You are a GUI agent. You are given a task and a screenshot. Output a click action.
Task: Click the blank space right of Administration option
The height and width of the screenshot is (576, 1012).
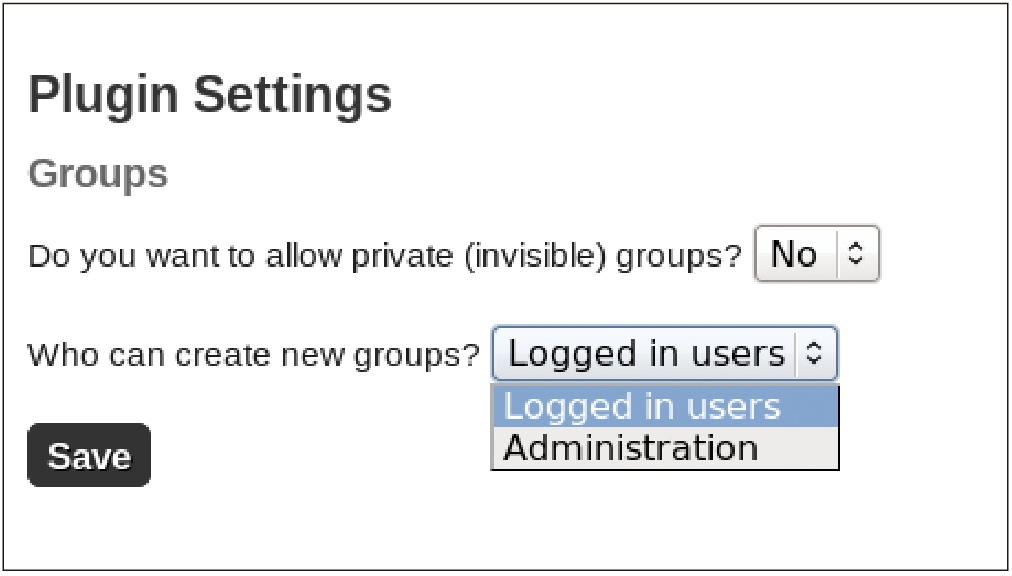point(798,448)
